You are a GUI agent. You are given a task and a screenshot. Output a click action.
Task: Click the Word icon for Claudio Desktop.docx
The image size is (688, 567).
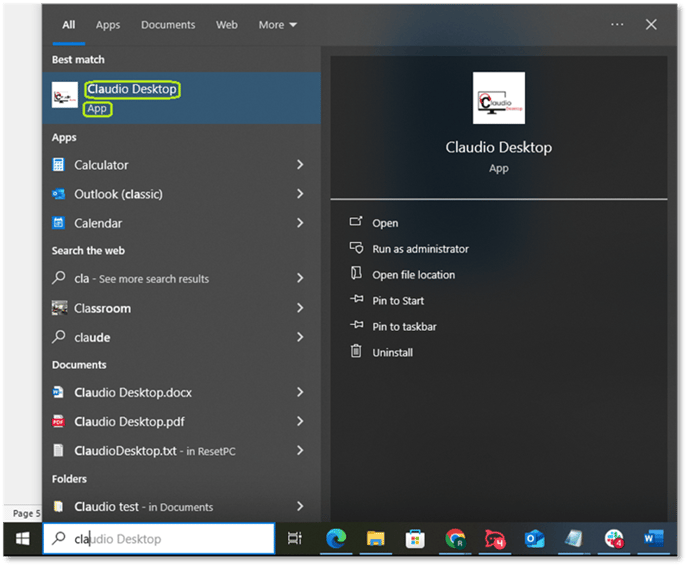pyautogui.click(x=58, y=392)
